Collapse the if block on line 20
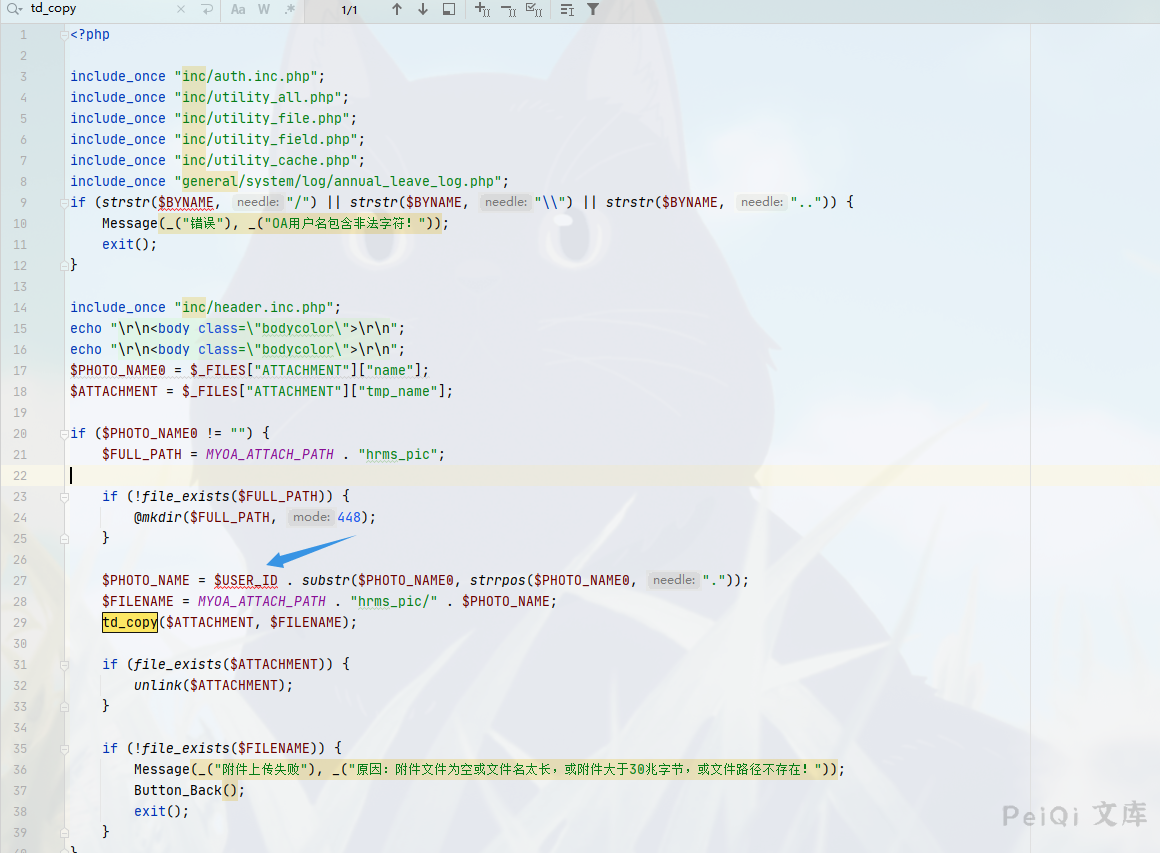The height and width of the screenshot is (853, 1160). pos(62,433)
